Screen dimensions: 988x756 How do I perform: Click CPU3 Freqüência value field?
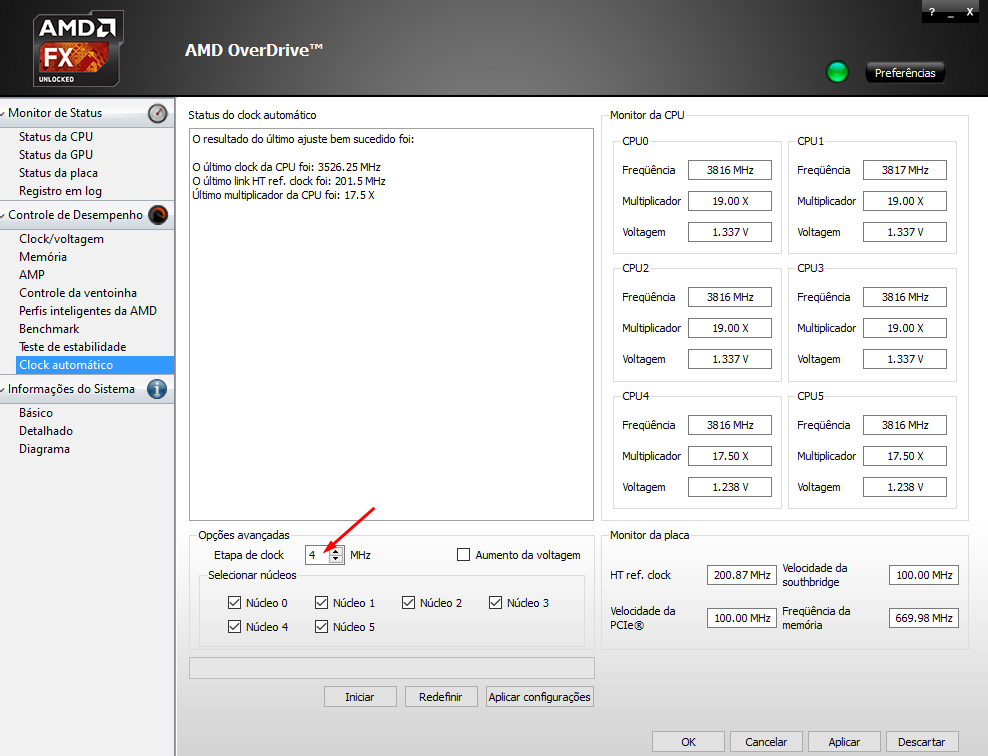coord(905,297)
